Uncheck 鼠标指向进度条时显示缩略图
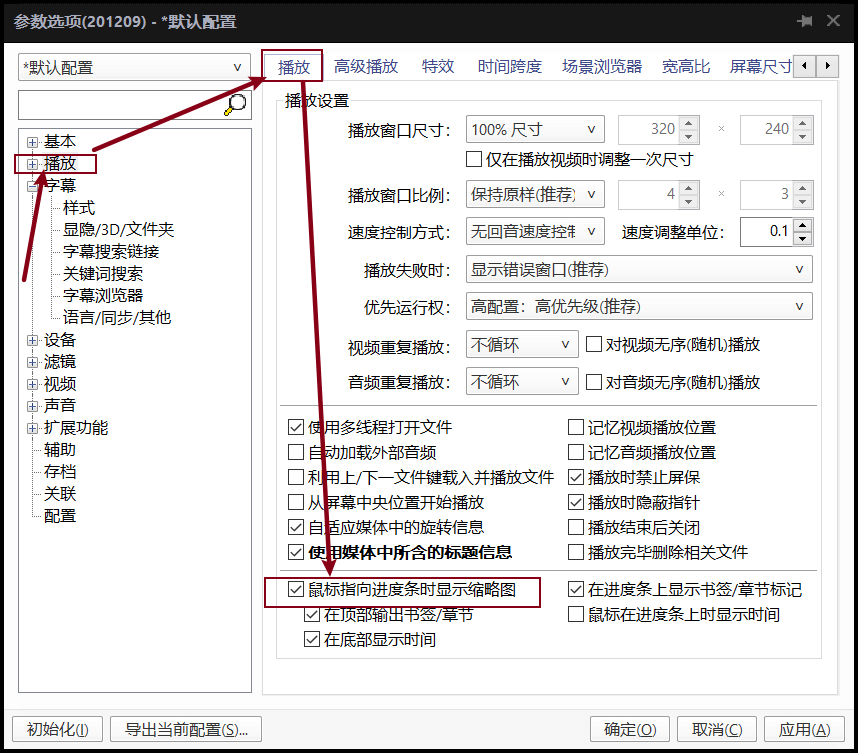This screenshot has width=858, height=753. [295, 590]
